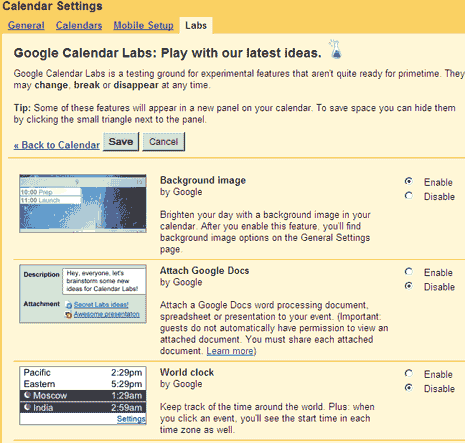Click the moon icon beside Moscow
465x443 pixels.
[27, 395]
